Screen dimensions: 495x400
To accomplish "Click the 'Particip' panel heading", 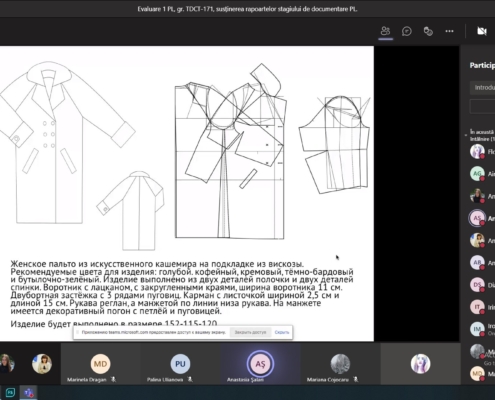I will coord(482,65).
